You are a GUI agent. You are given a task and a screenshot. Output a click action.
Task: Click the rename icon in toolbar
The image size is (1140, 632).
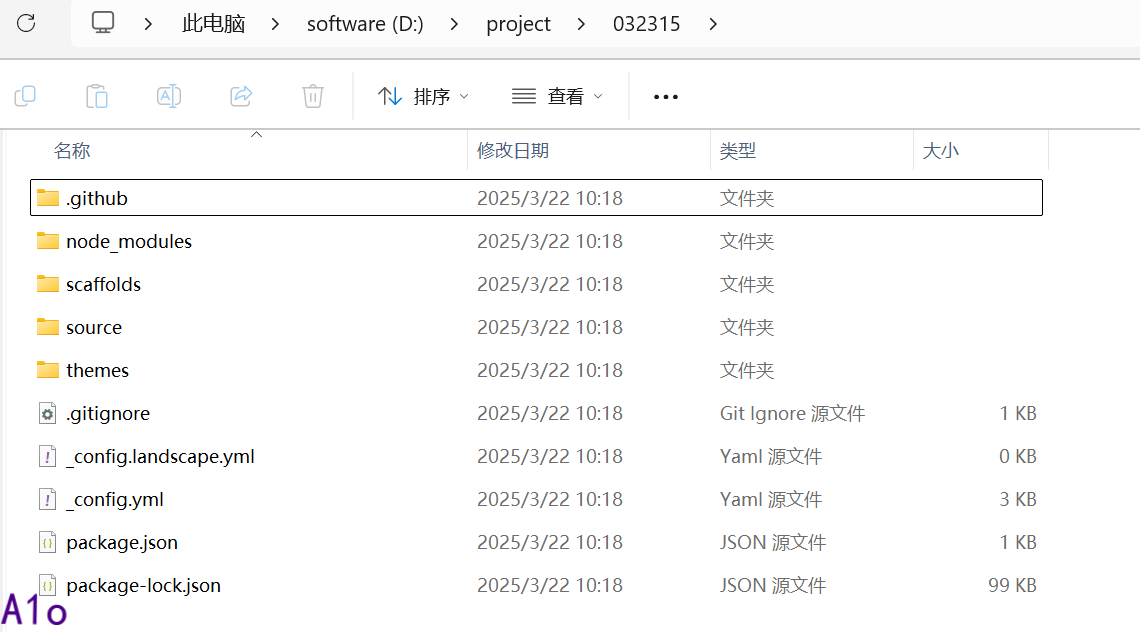169,96
